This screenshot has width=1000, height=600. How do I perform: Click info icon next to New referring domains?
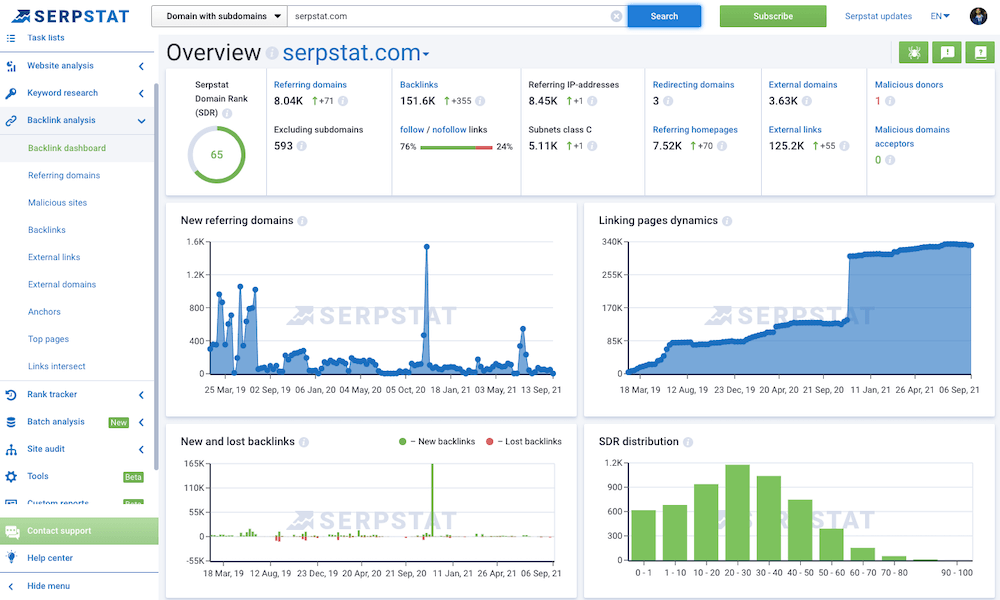pos(302,221)
